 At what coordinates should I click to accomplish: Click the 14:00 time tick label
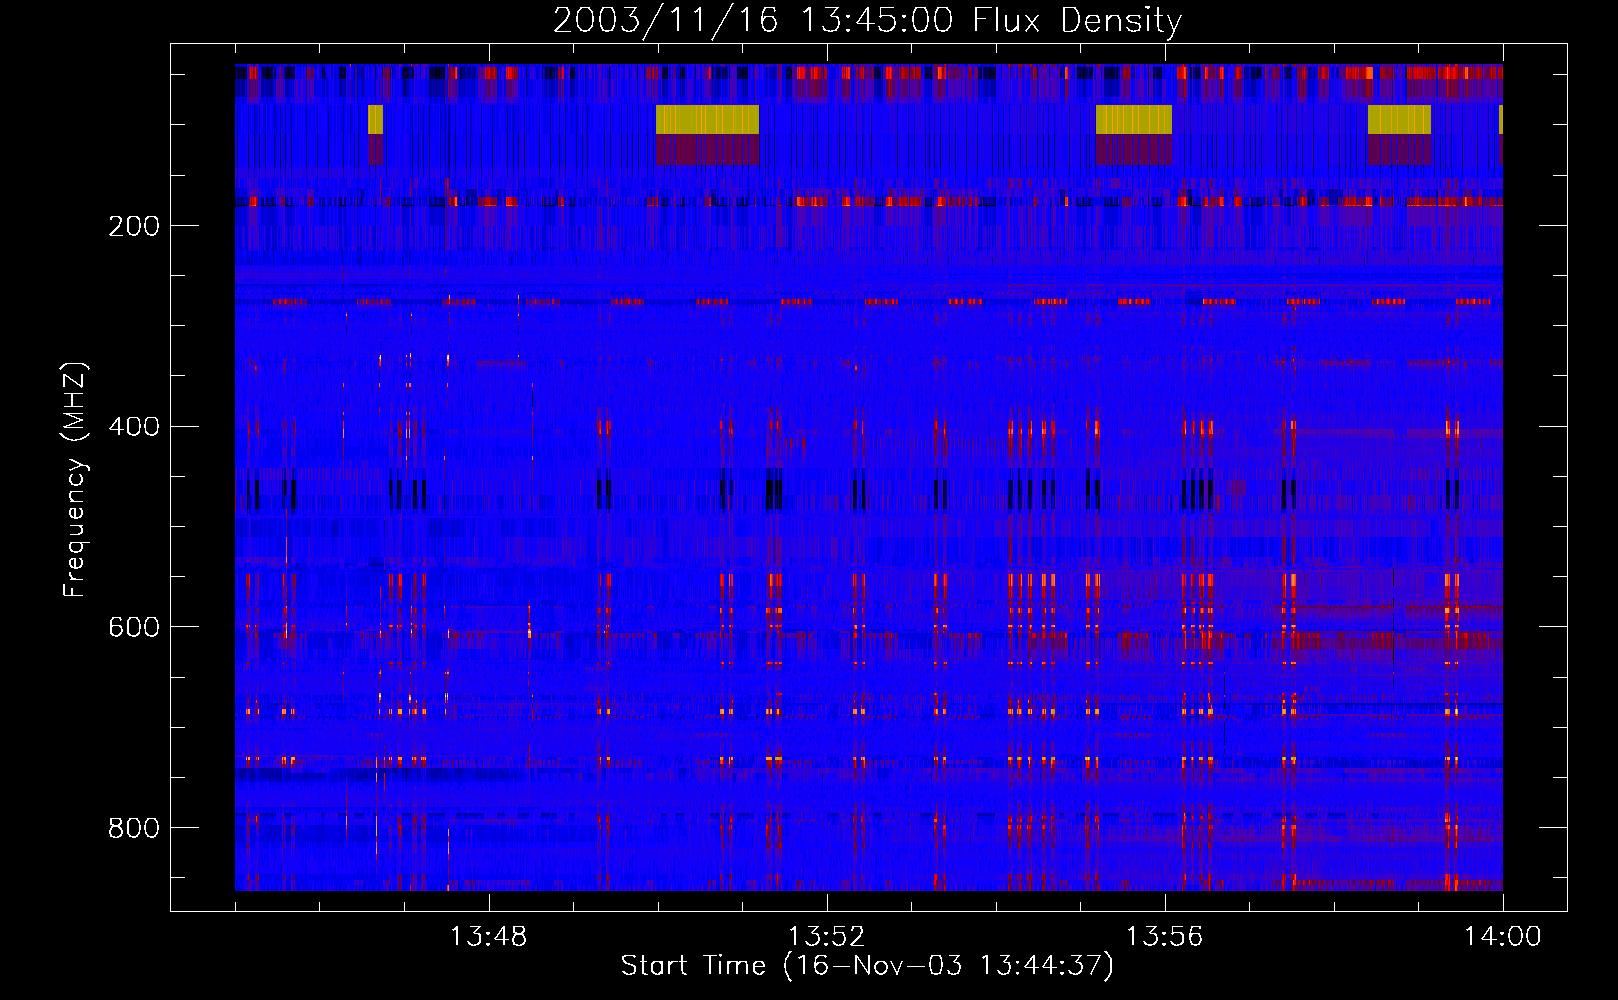coord(1502,937)
